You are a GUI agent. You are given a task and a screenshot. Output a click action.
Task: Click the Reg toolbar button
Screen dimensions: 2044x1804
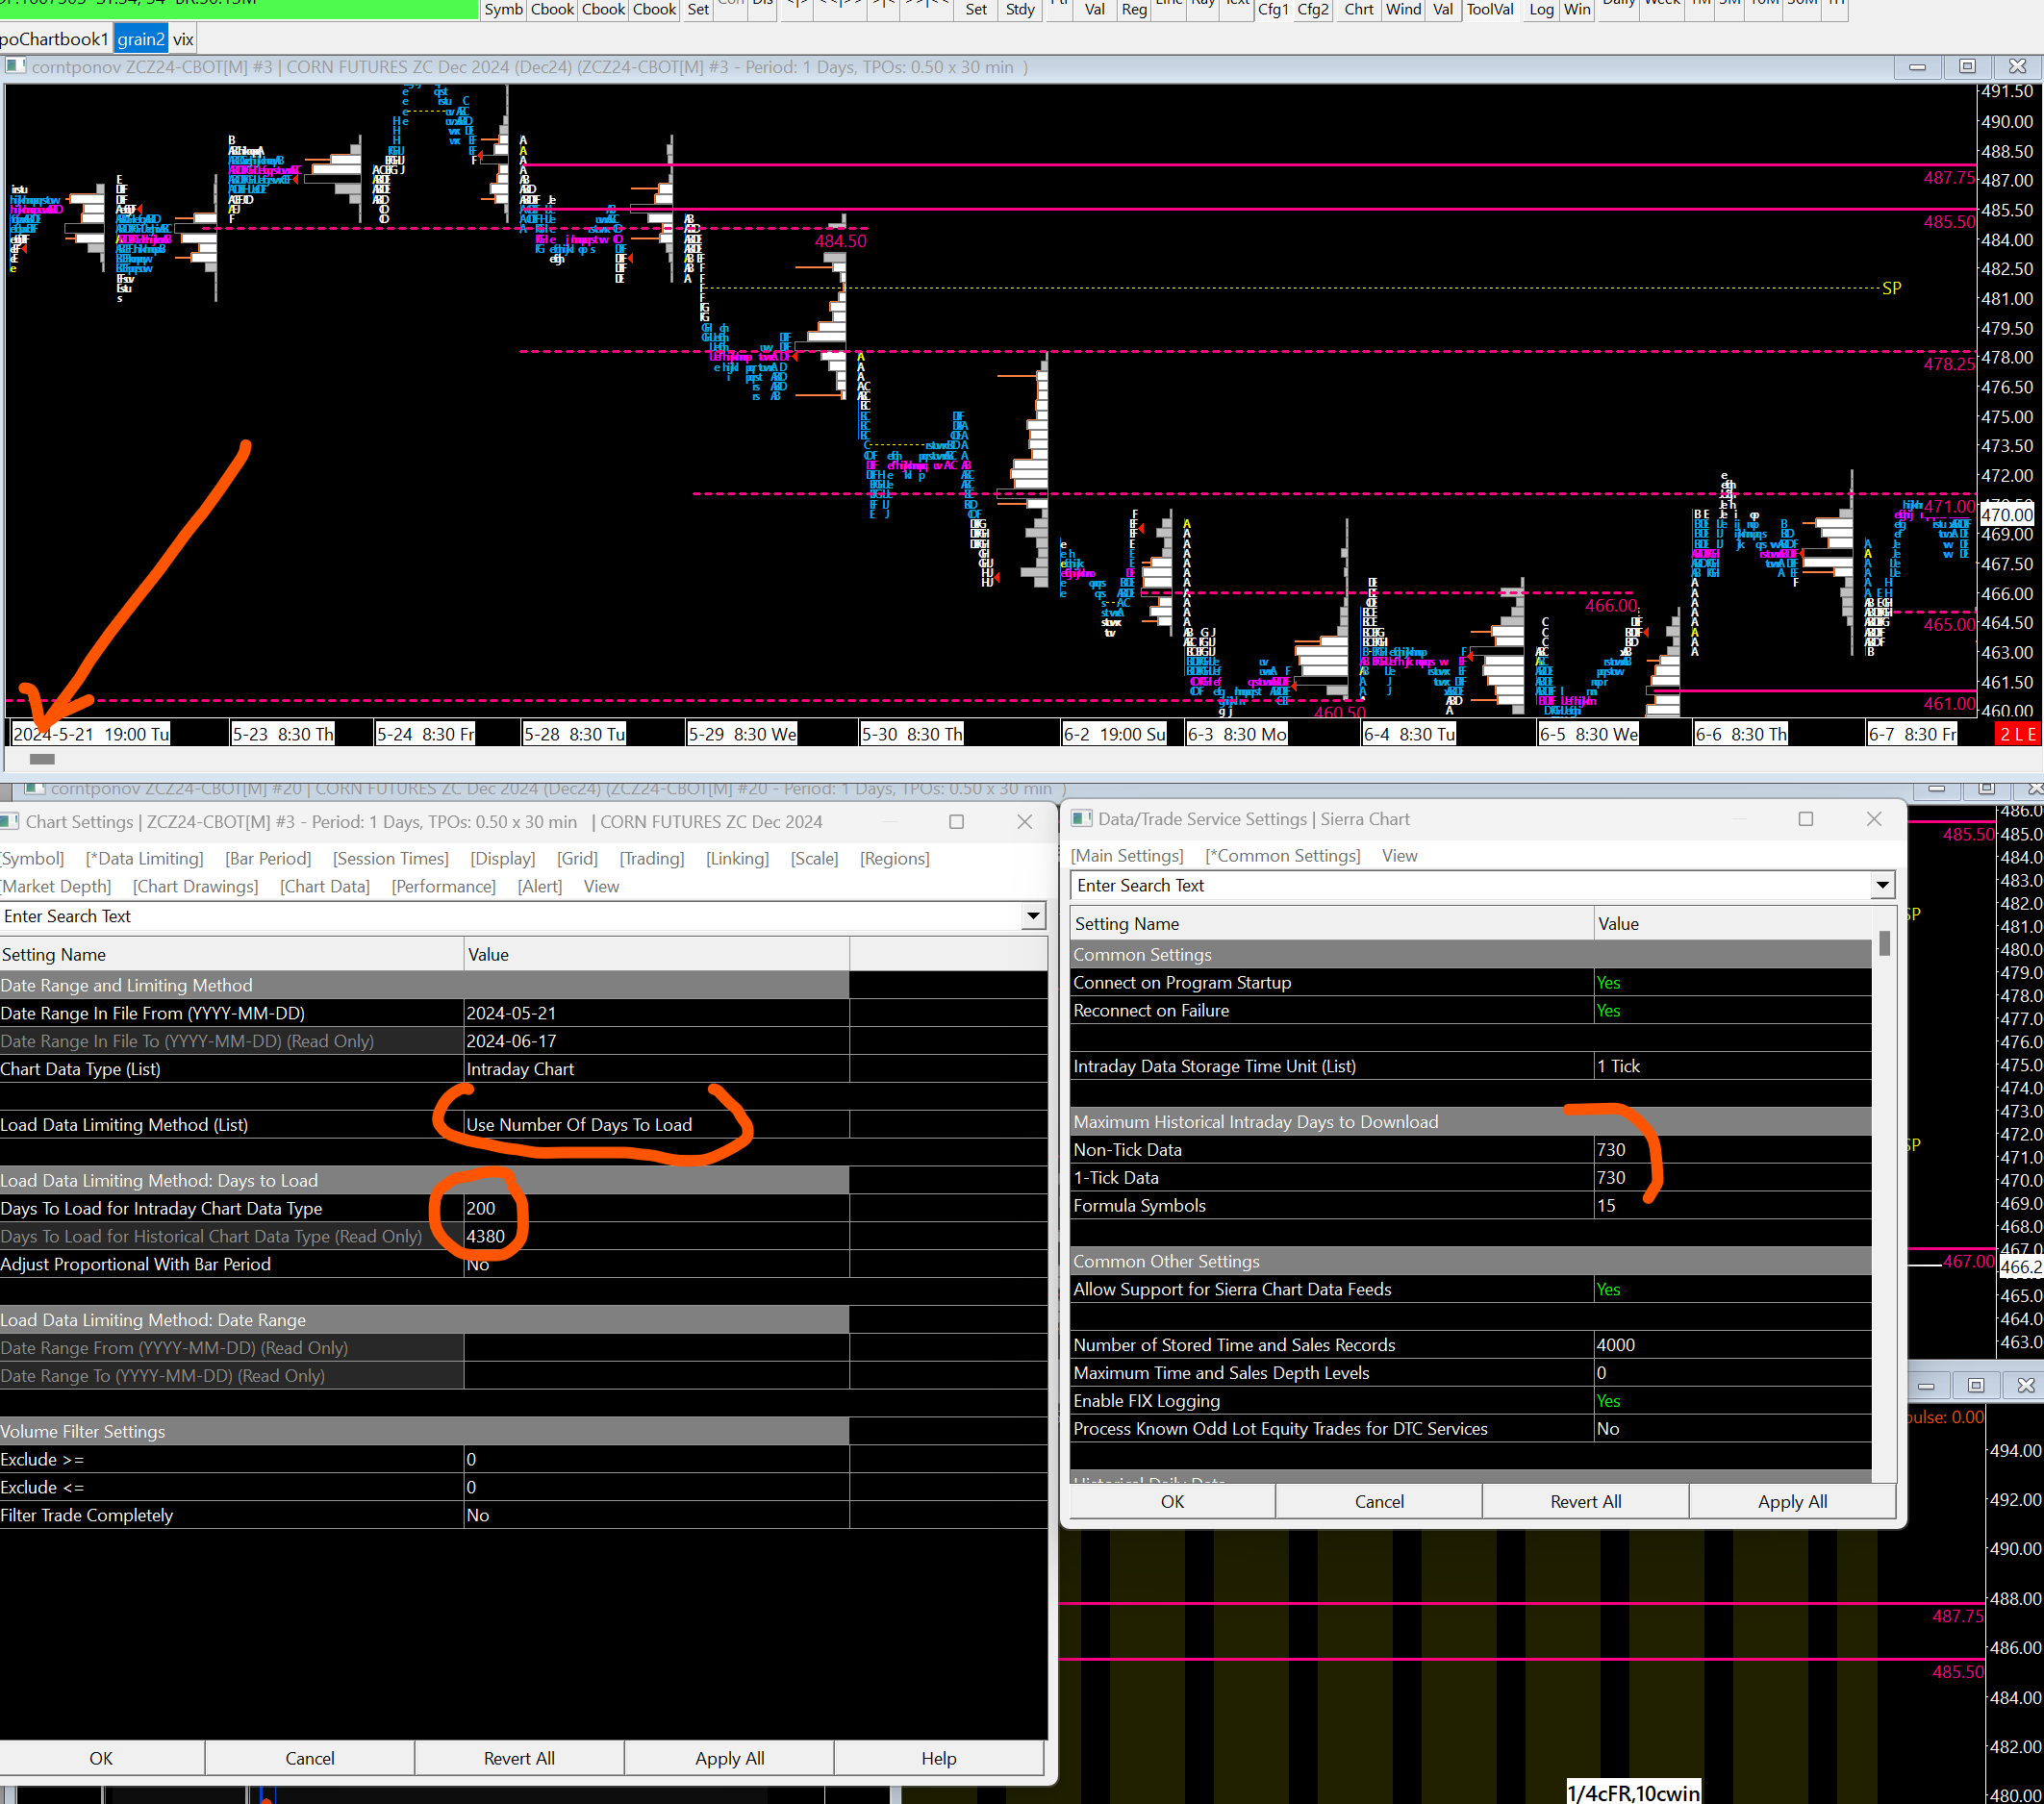(x=1134, y=10)
